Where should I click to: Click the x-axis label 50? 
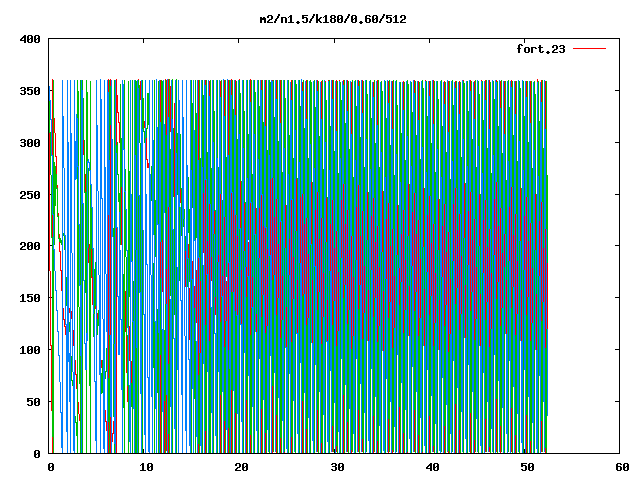(527, 467)
